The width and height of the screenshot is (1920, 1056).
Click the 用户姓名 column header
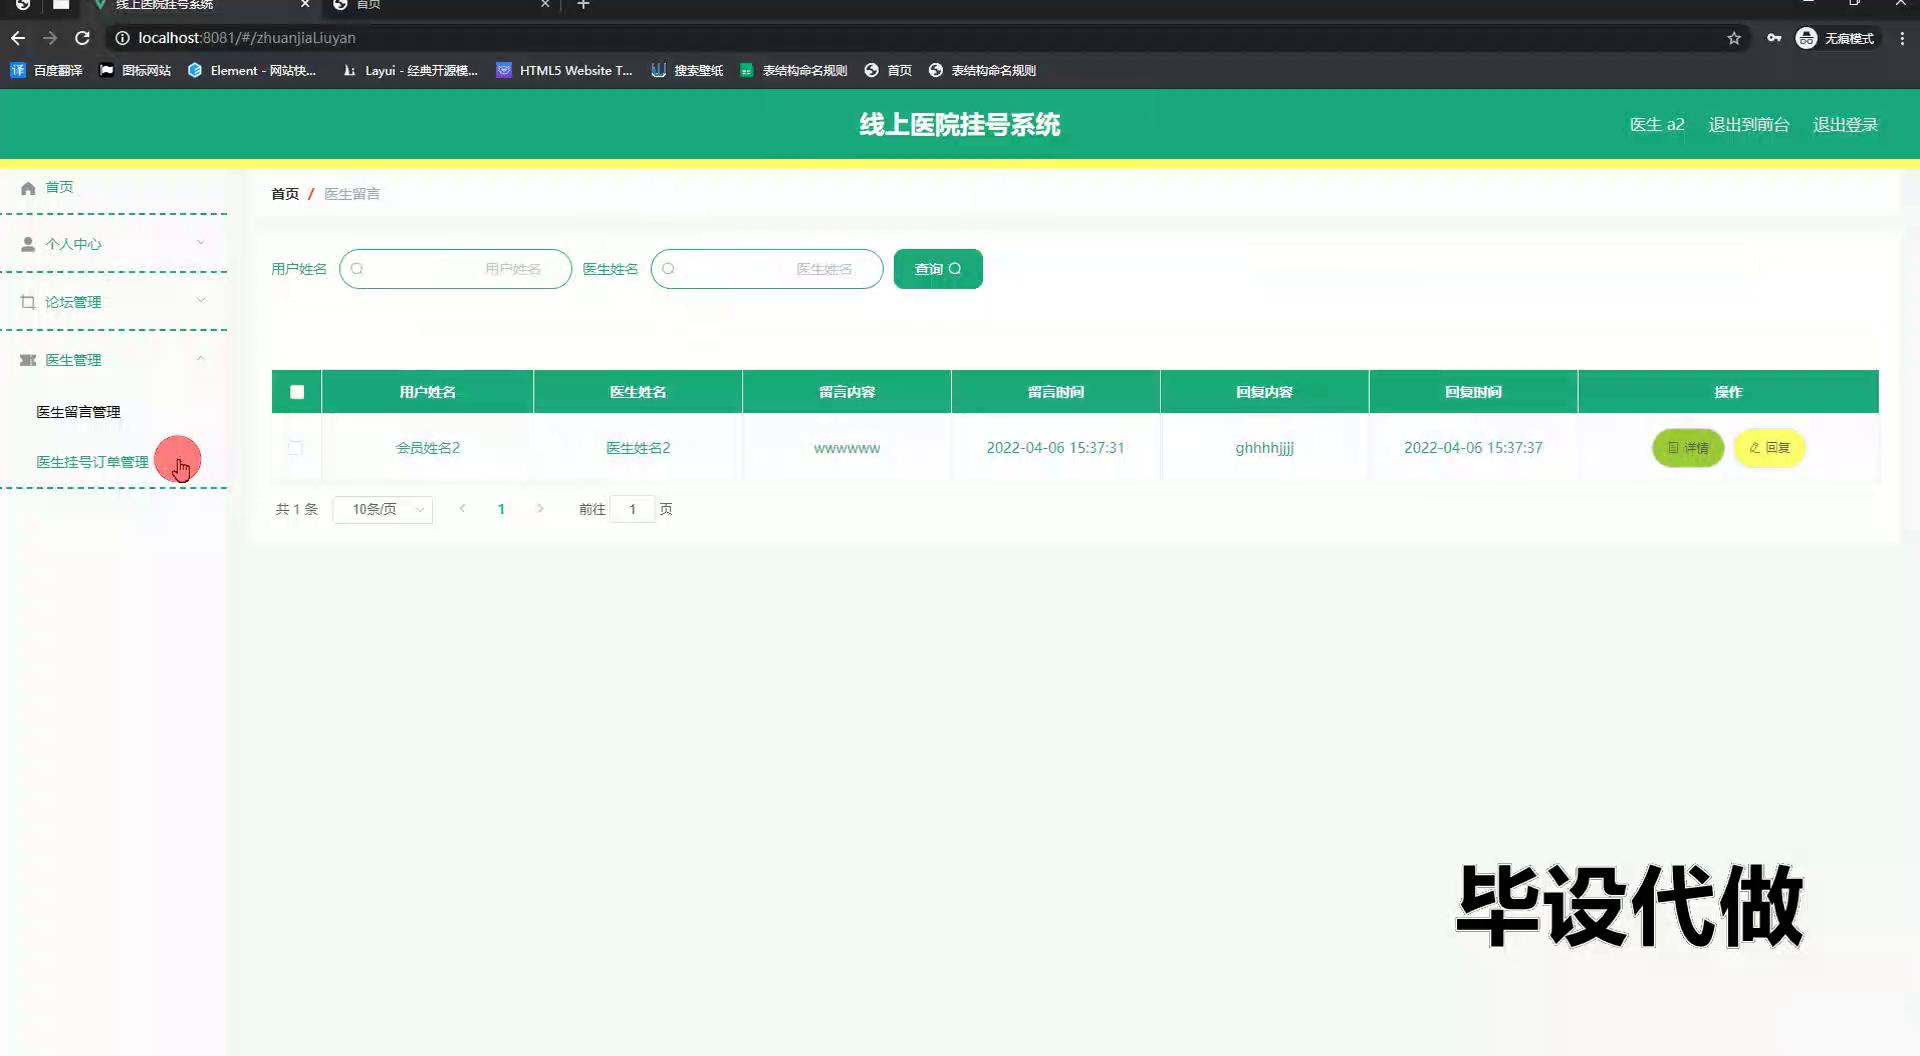click(428, 392)
